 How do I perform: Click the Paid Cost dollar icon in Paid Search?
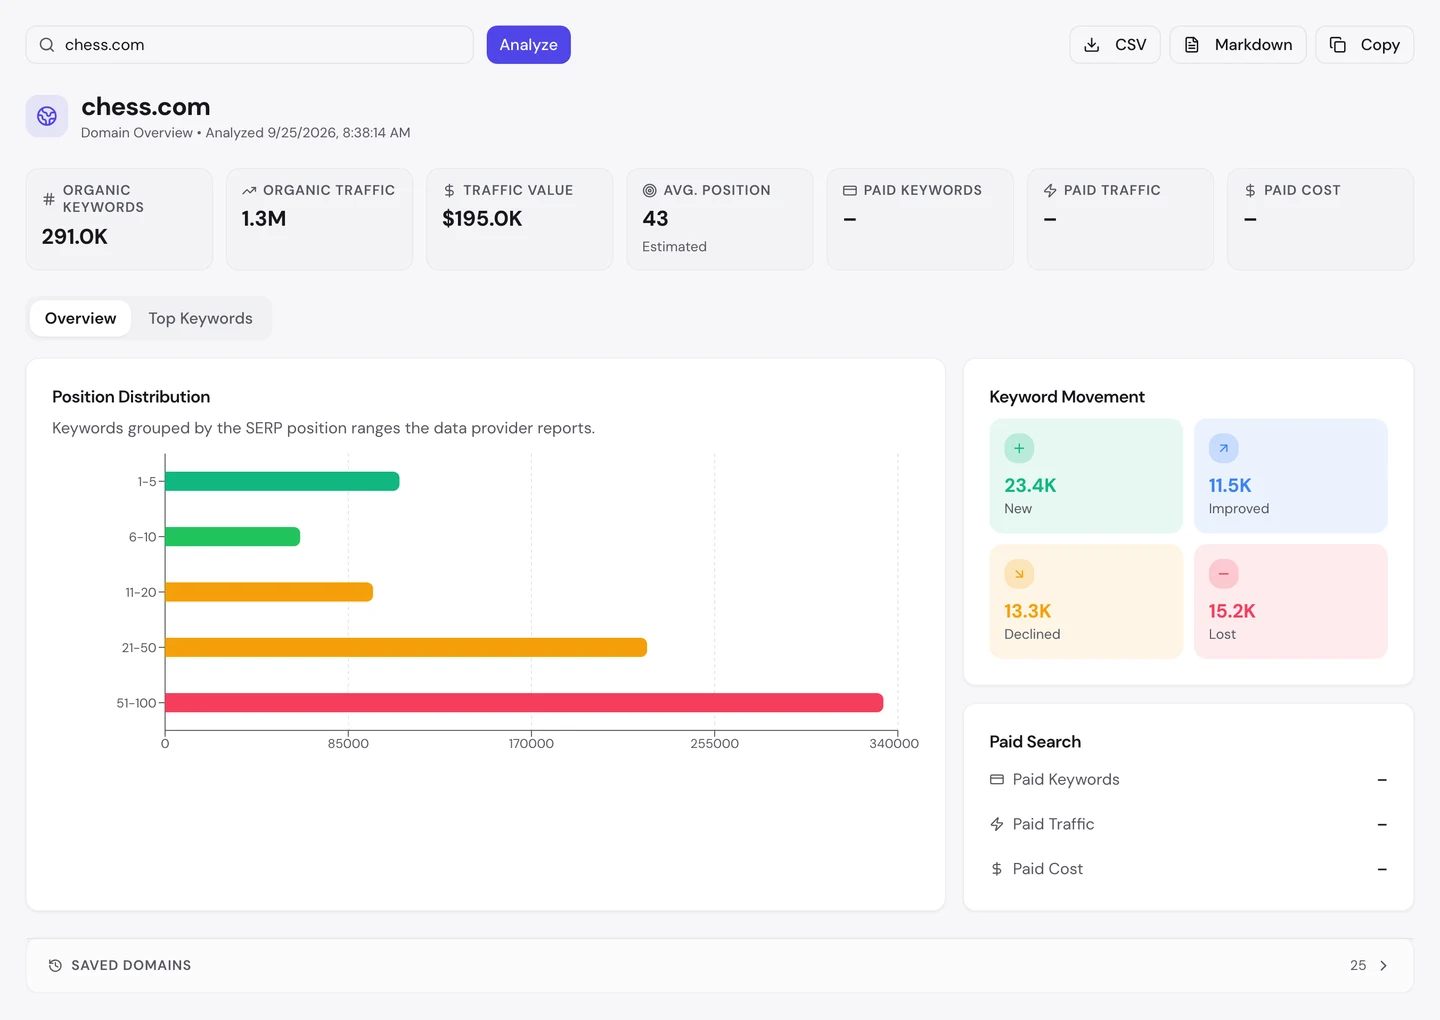[997, 869]
